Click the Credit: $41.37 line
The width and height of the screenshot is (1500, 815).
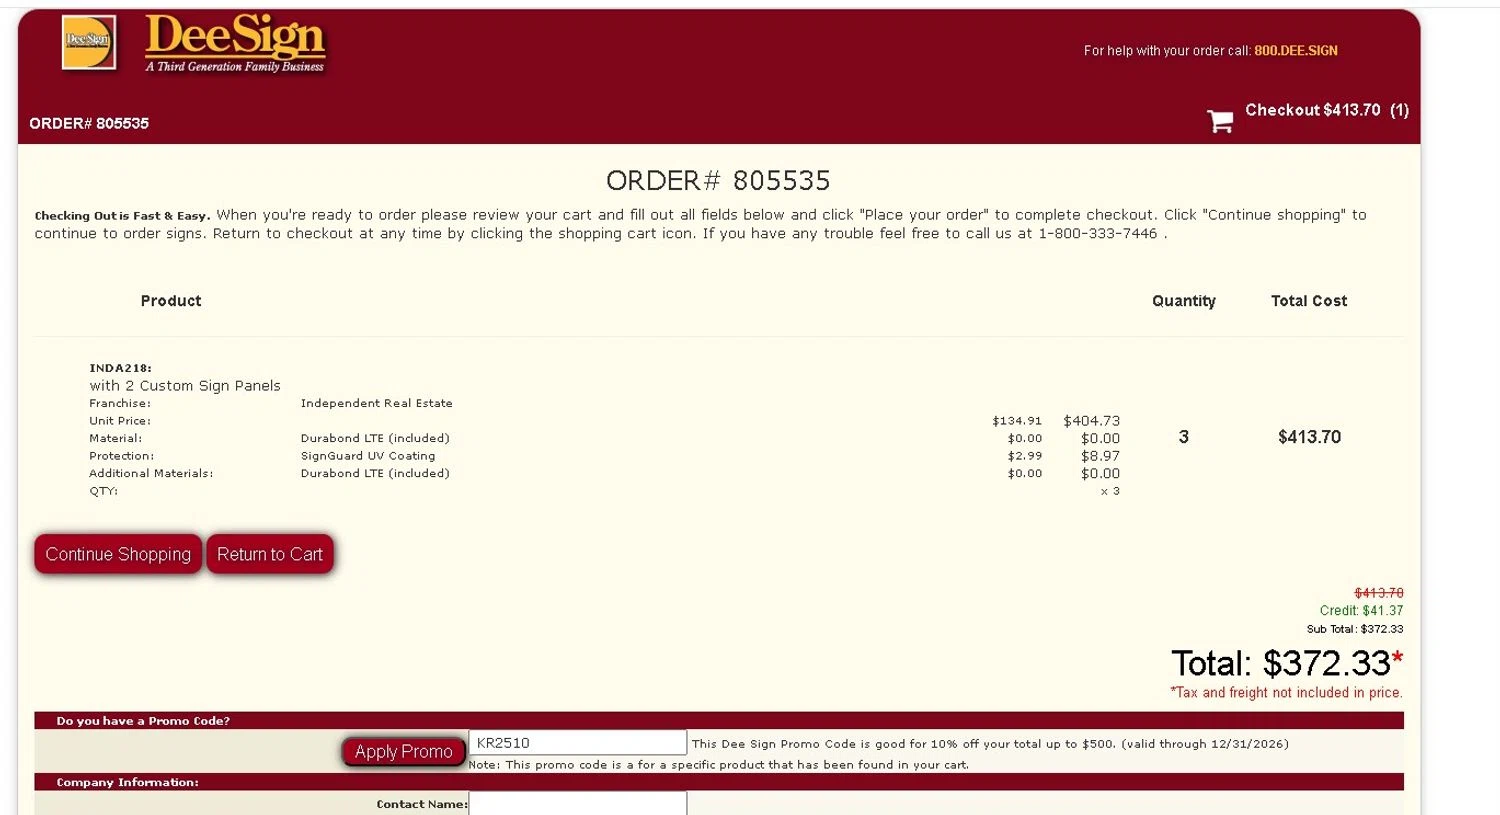pyautogui.click(x=1361, y=610)
